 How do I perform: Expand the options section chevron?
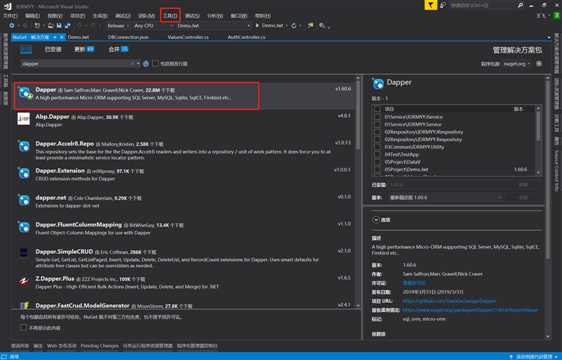point(376,219)
